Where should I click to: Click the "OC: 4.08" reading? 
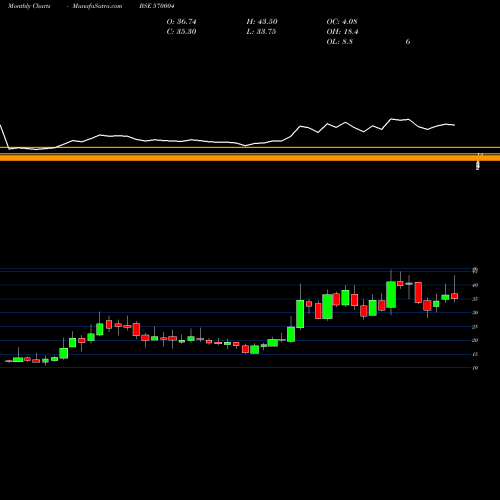point(342,22)
